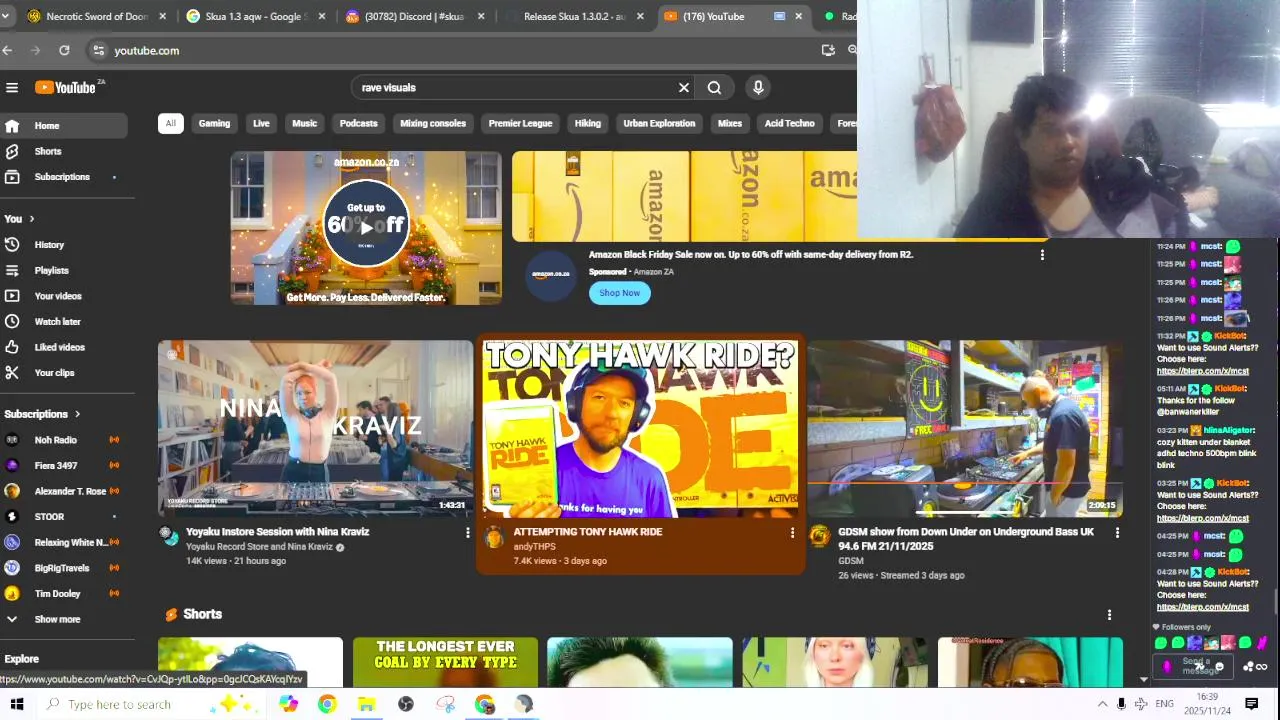Viewport: 1280px width, 720px height.
Task: Open Tony Hawk Ride video thumbnail
Action: click(x=640, y=429)
